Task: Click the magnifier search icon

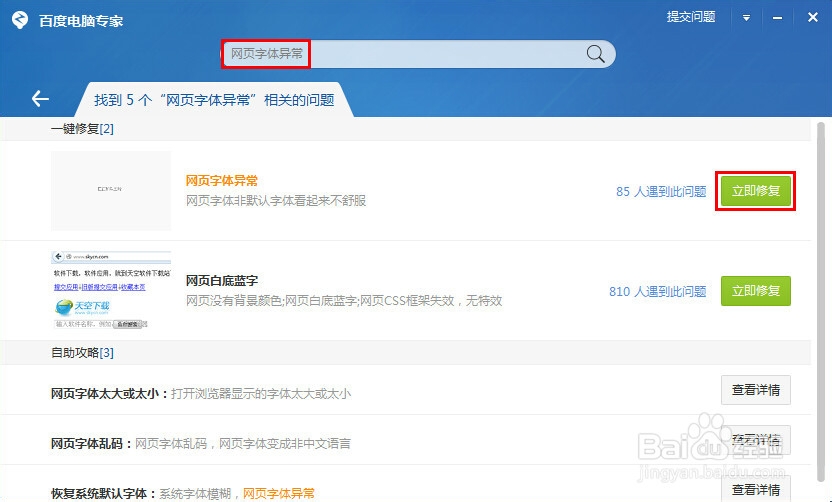Action: point(595,54)
